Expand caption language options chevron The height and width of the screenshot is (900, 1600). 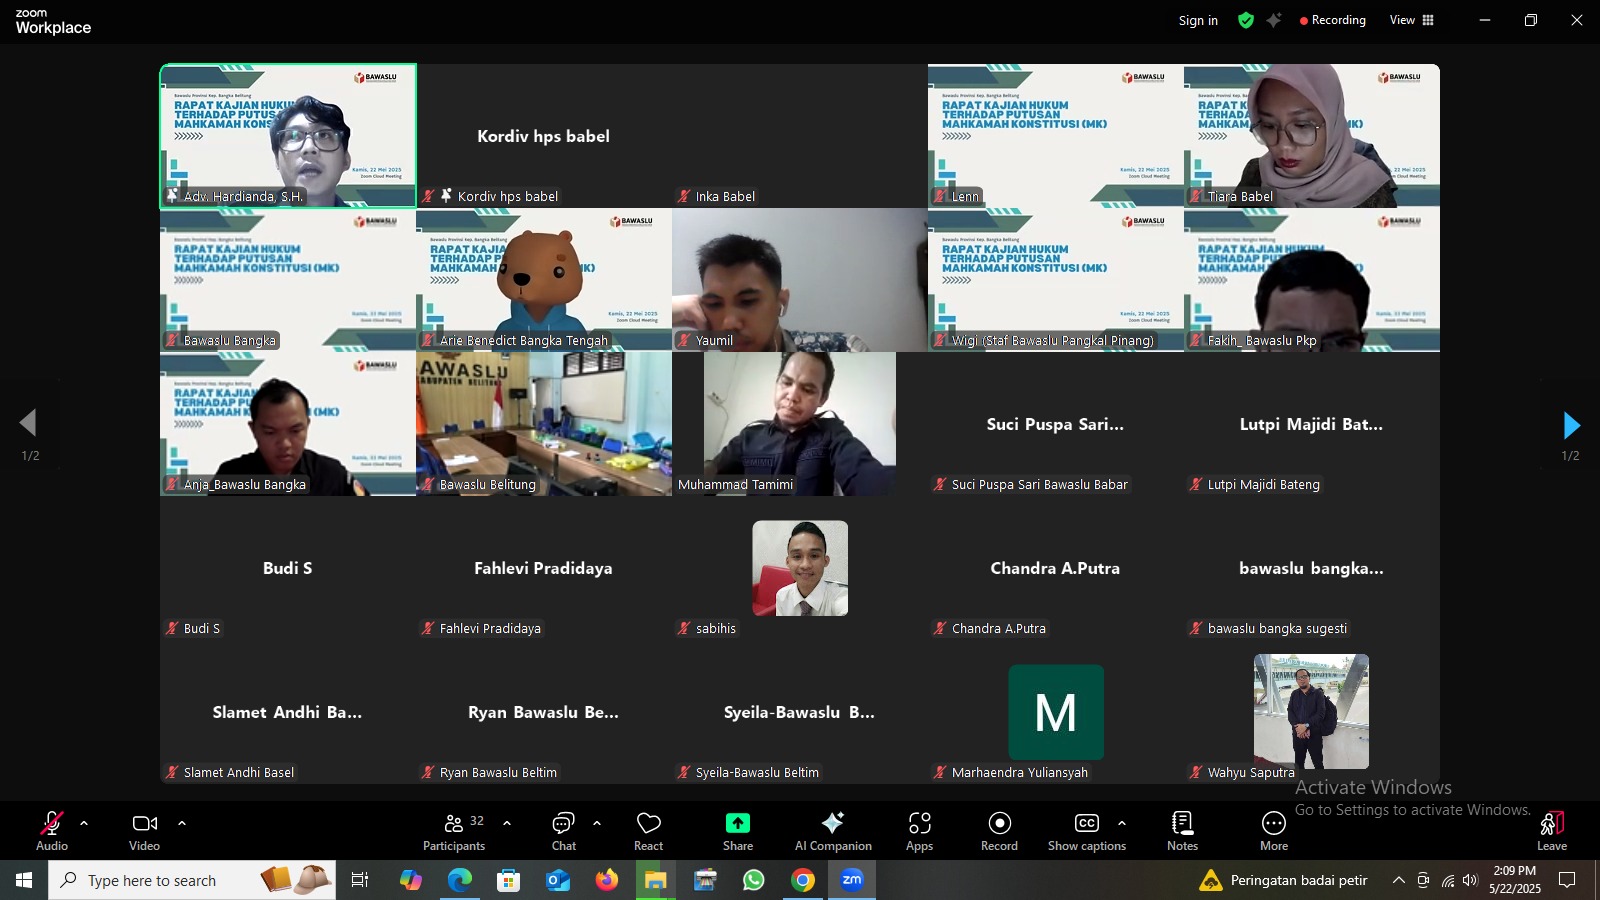pyautogui.click(x=1119, y=823)
